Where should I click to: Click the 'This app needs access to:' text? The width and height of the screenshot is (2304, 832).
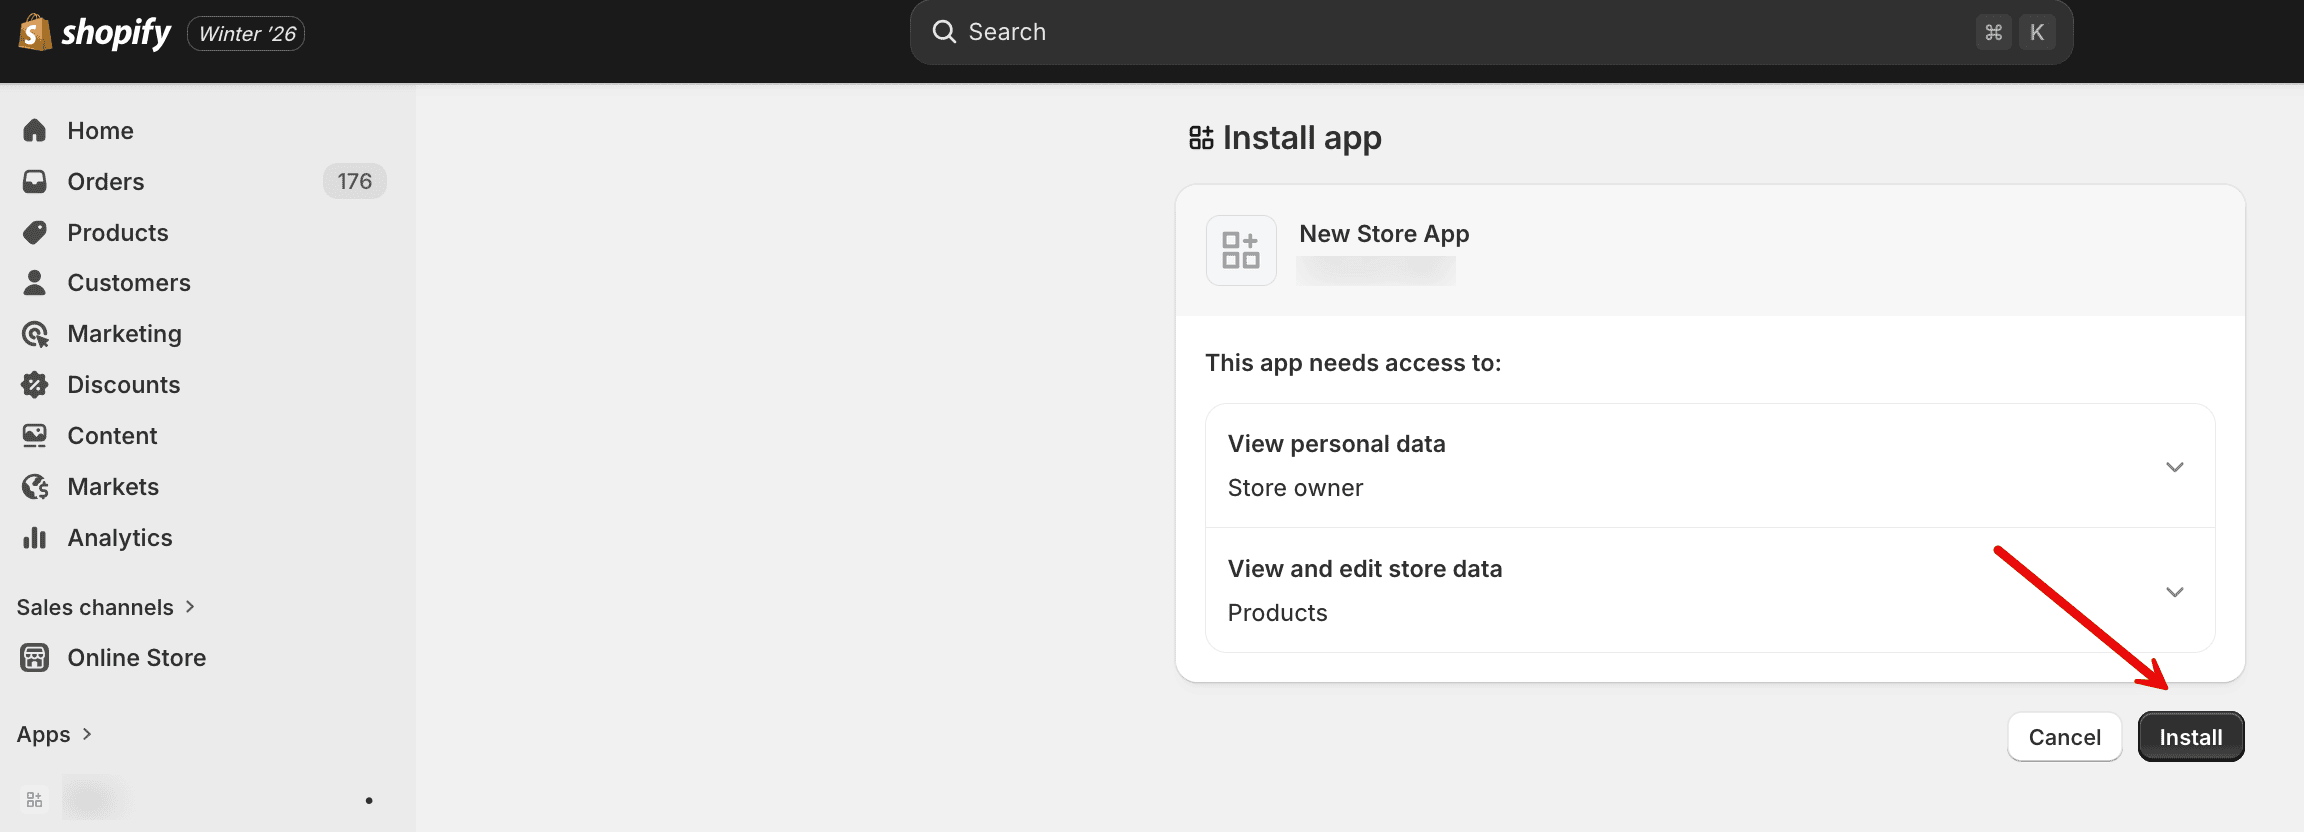pos(1353,363)
